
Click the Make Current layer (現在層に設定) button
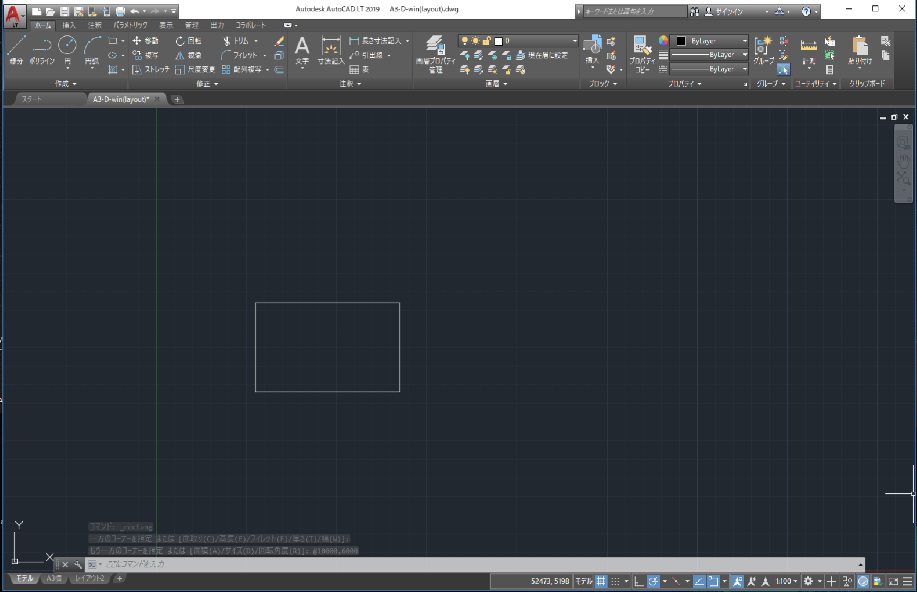542,55
